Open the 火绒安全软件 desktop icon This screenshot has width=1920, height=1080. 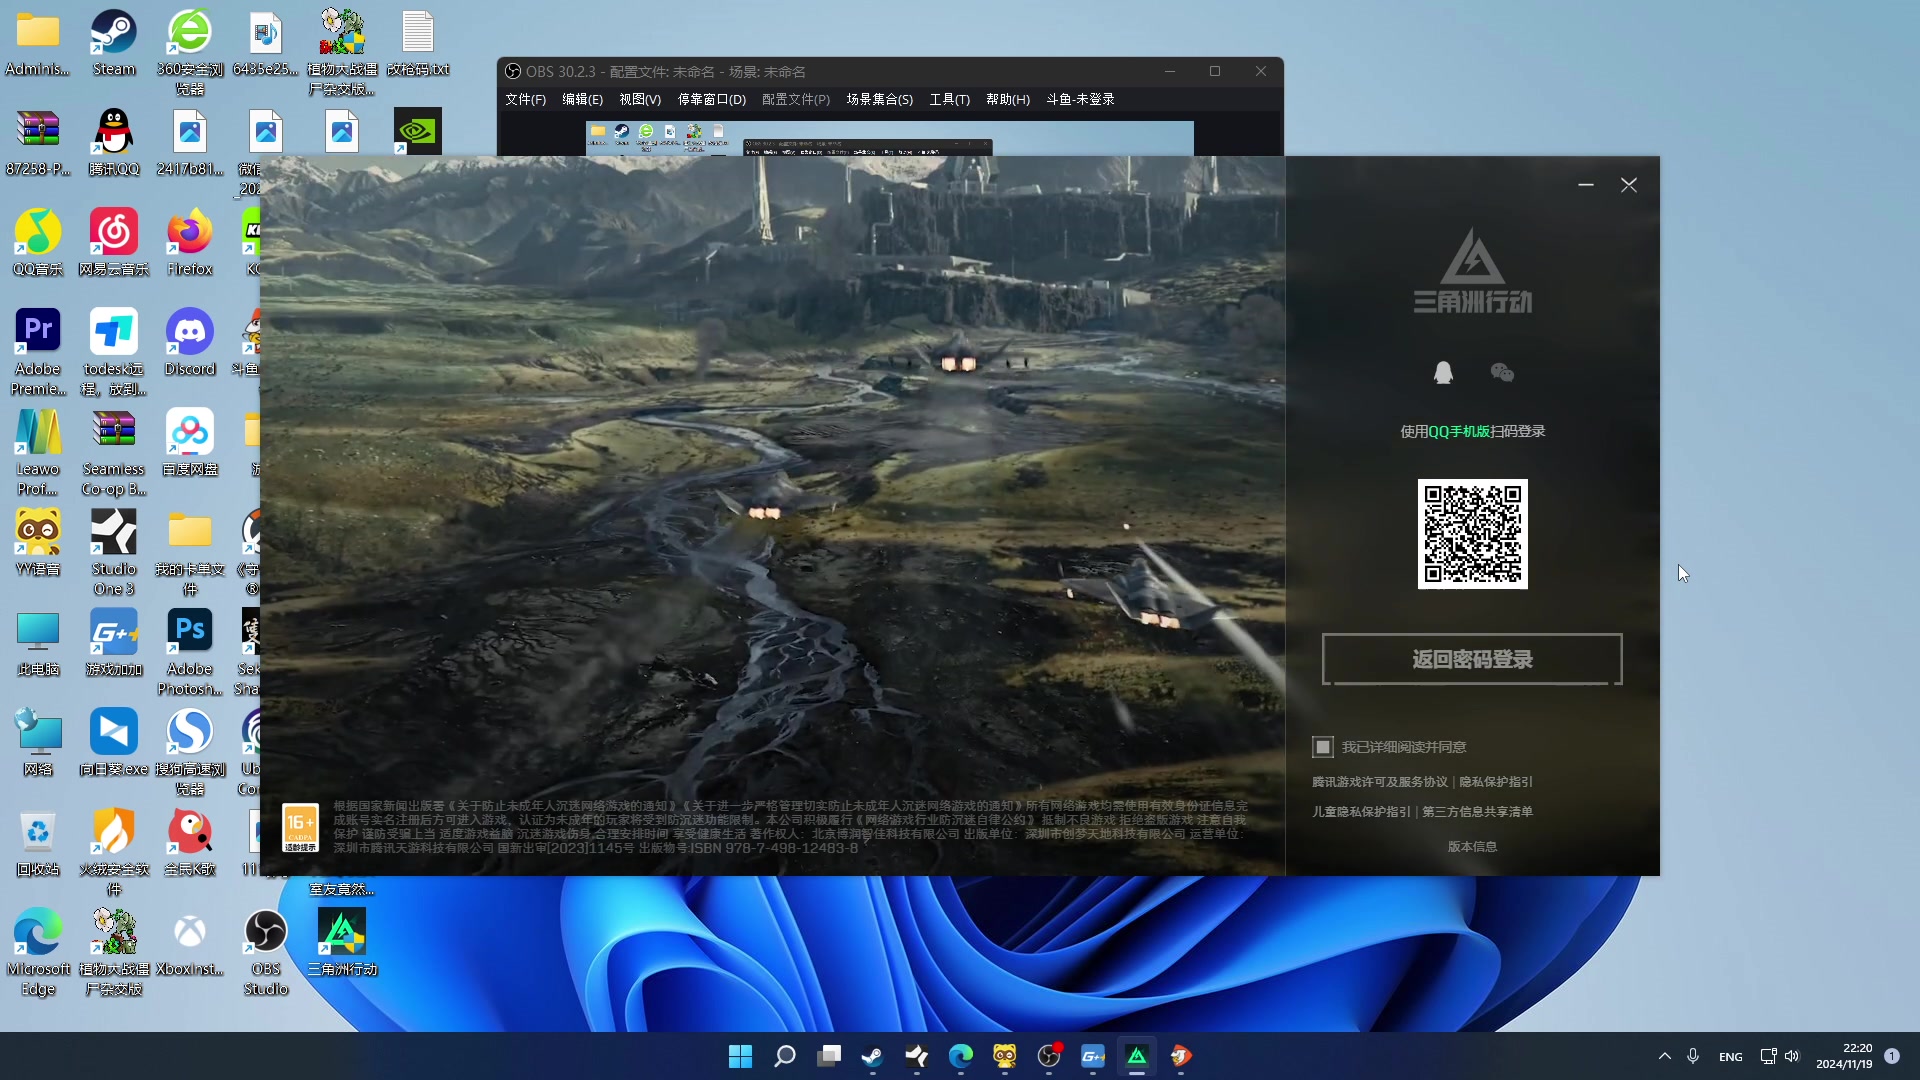pos(114,852)
